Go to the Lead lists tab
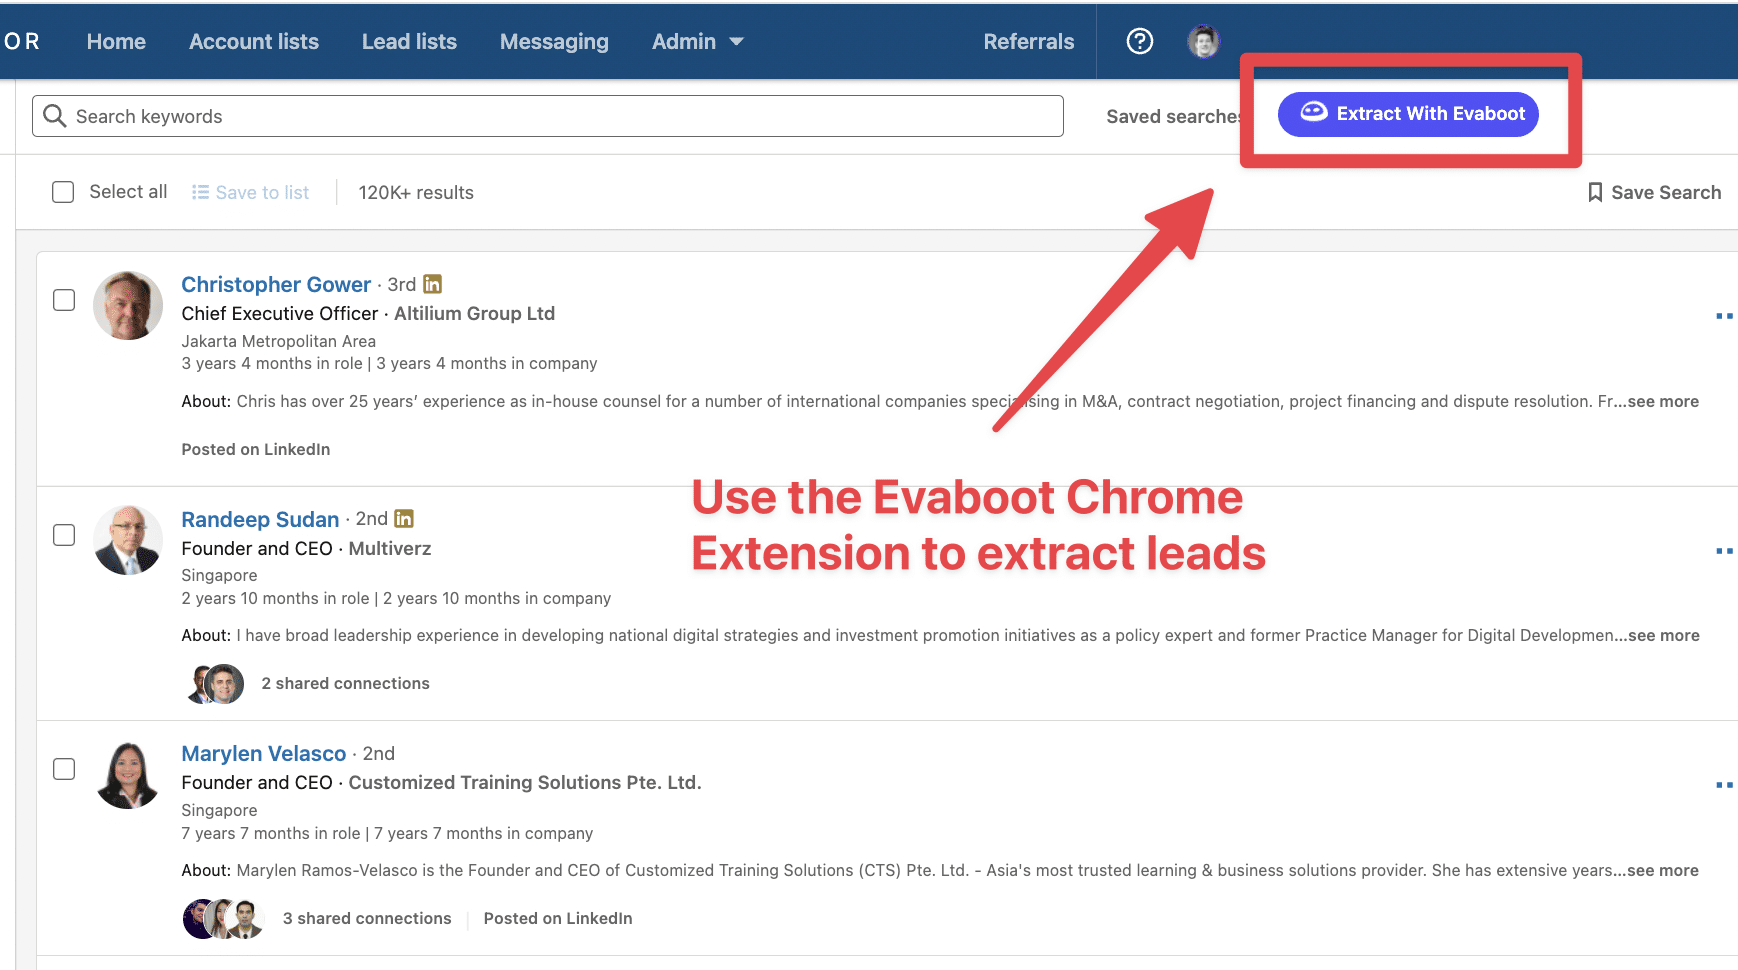Viewport: 1738px width, 970px height. coord(409,42)
